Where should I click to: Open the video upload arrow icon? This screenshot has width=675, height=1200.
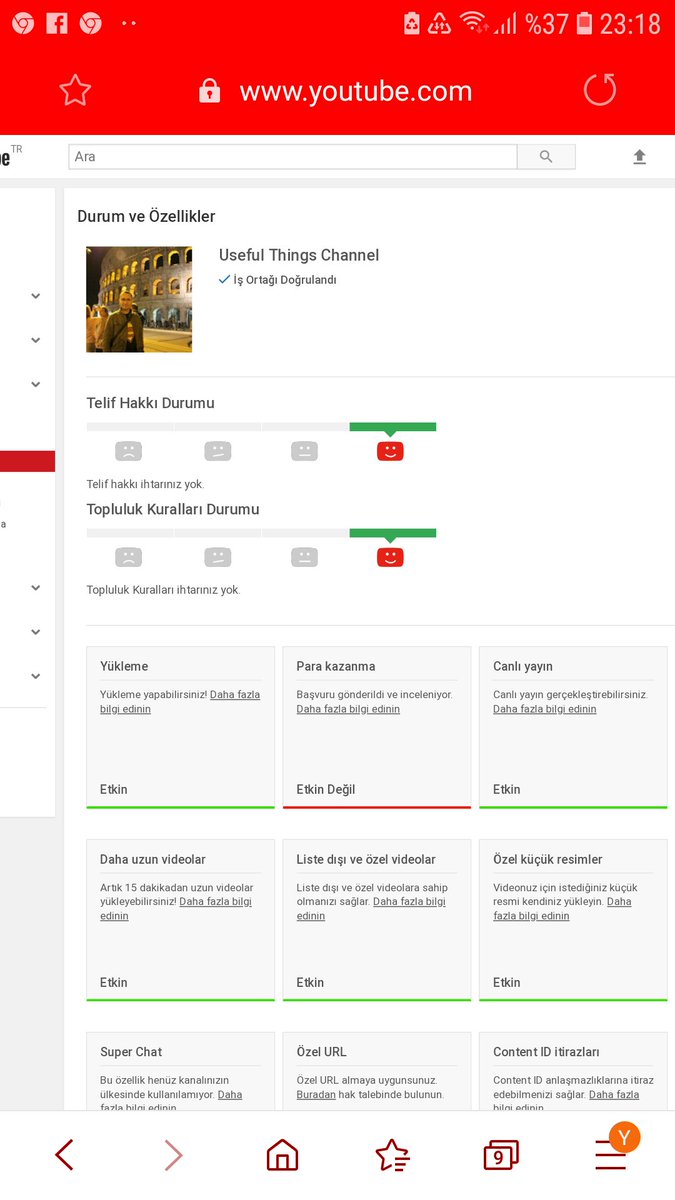click(640, 157)
